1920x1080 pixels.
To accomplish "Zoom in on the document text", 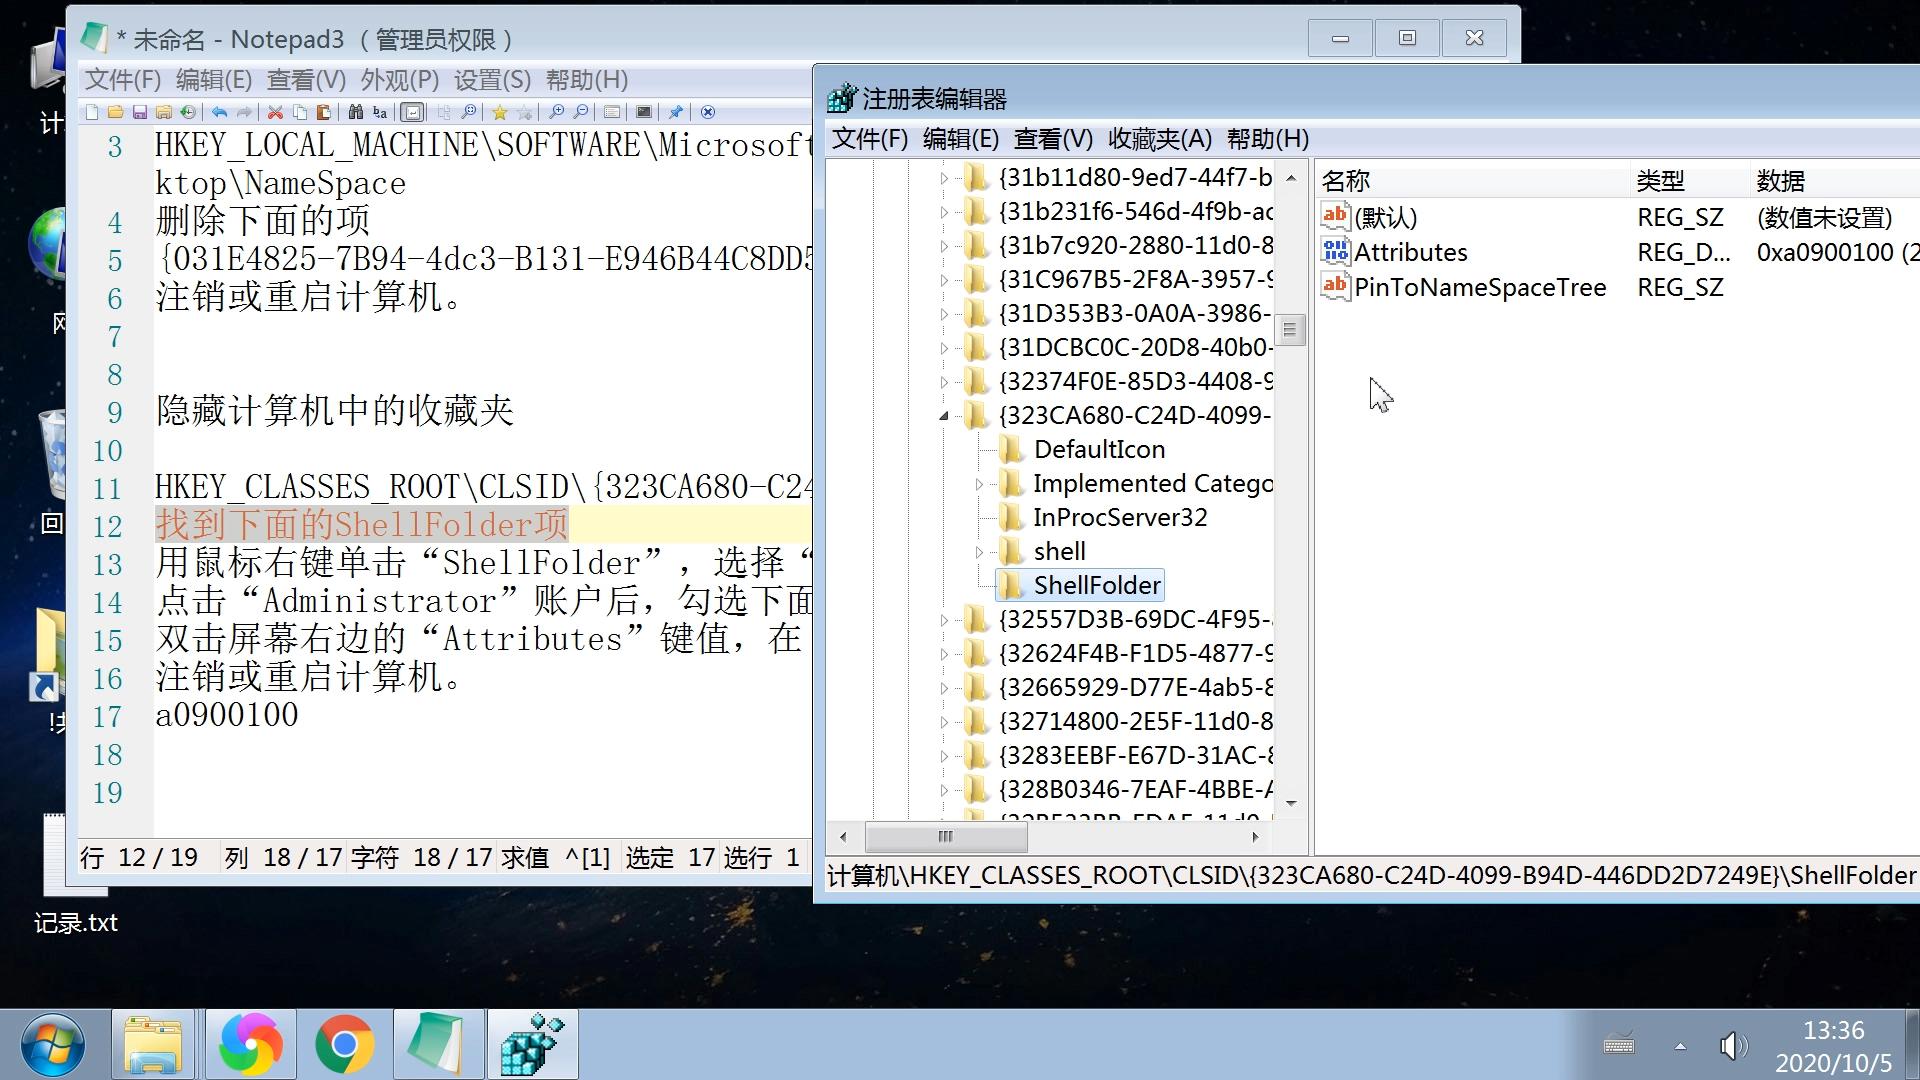I will tap(557, 112).
